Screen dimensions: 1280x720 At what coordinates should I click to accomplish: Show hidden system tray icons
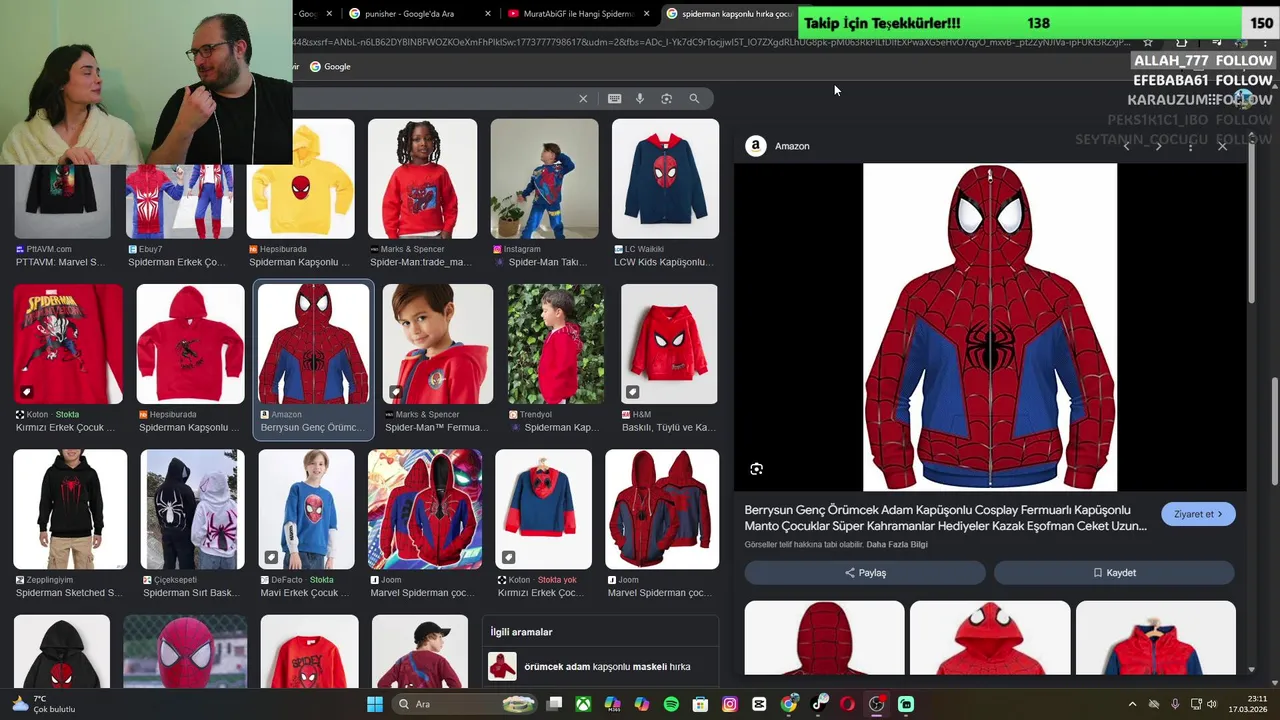click(1132, 704)
